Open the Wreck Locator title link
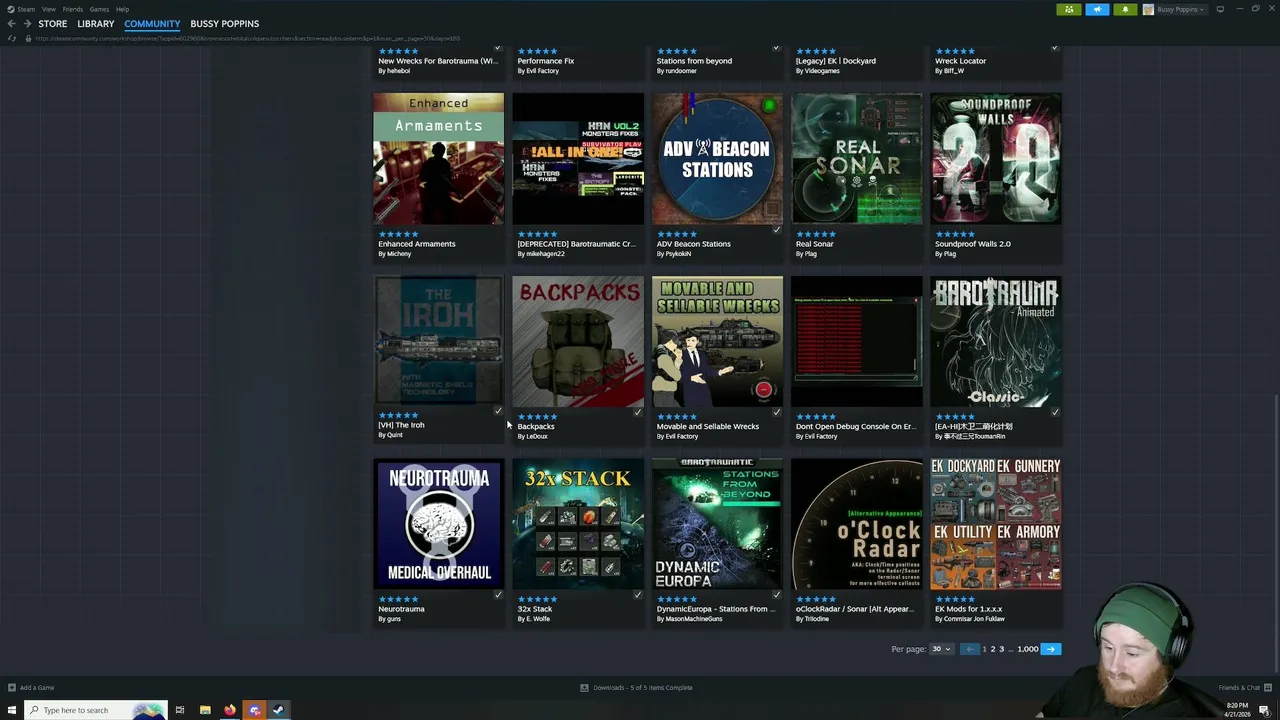 pyautogui.click(x=960, y=61)
